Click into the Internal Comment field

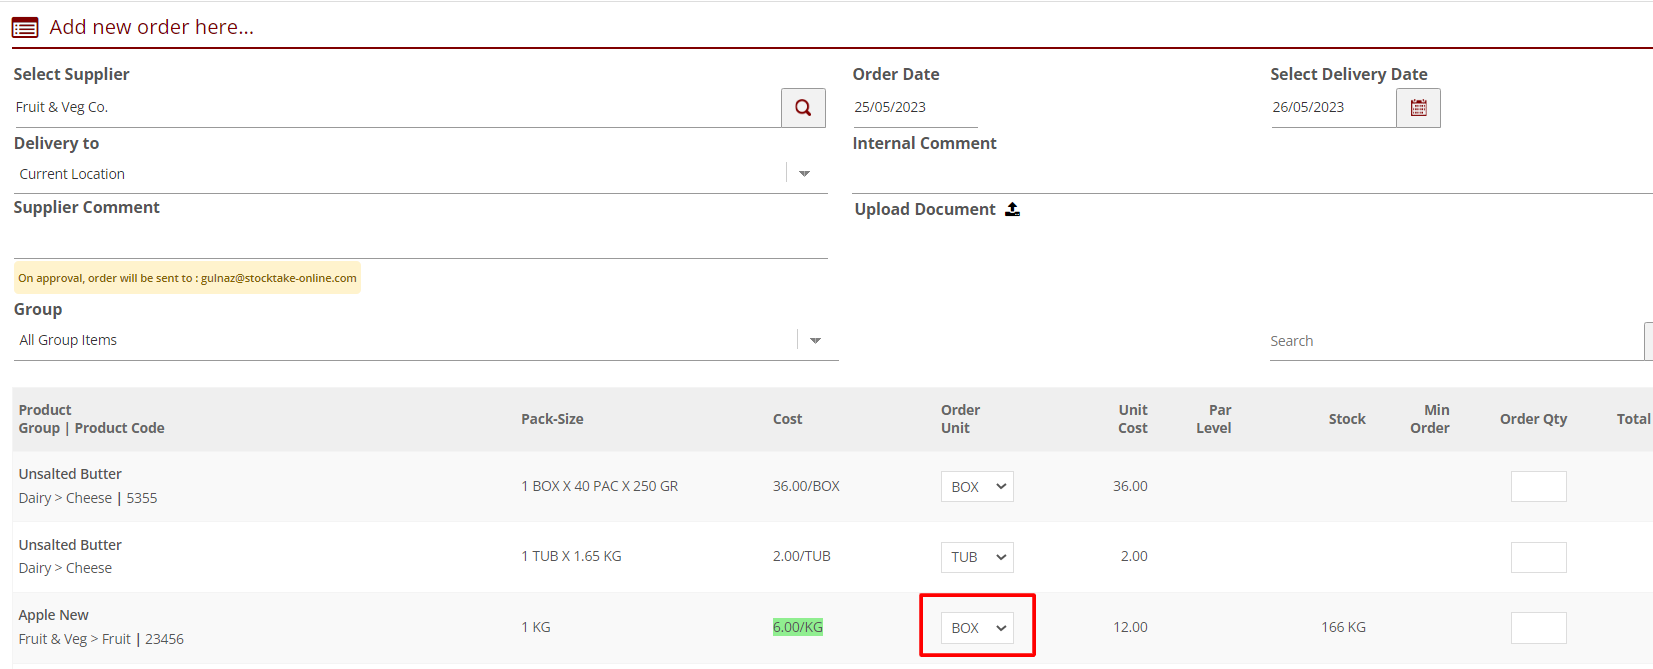tap(1250, 175)
